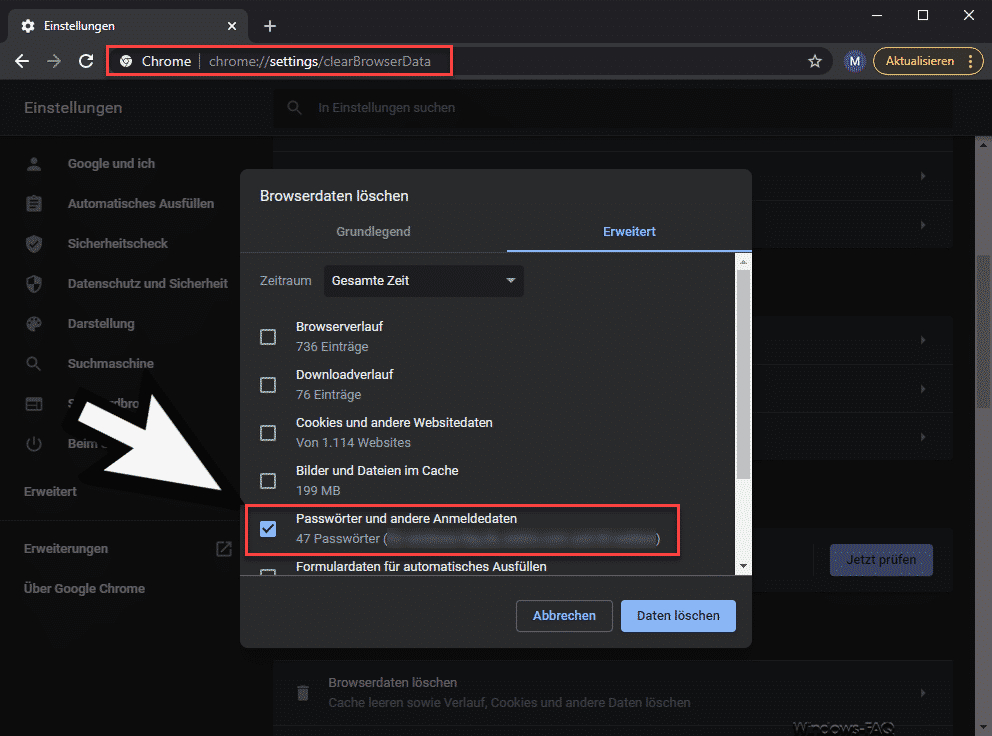Click the Standardbrowser window icon in sidebar
The width and height of the screenshot is (992, 736).
point(34,404)
